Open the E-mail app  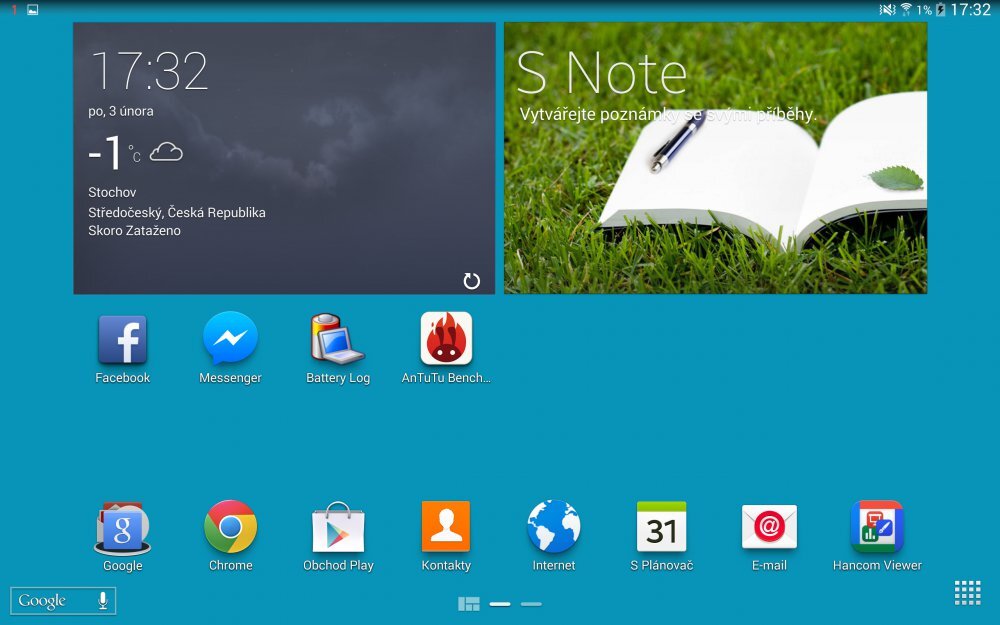[770, 525]
